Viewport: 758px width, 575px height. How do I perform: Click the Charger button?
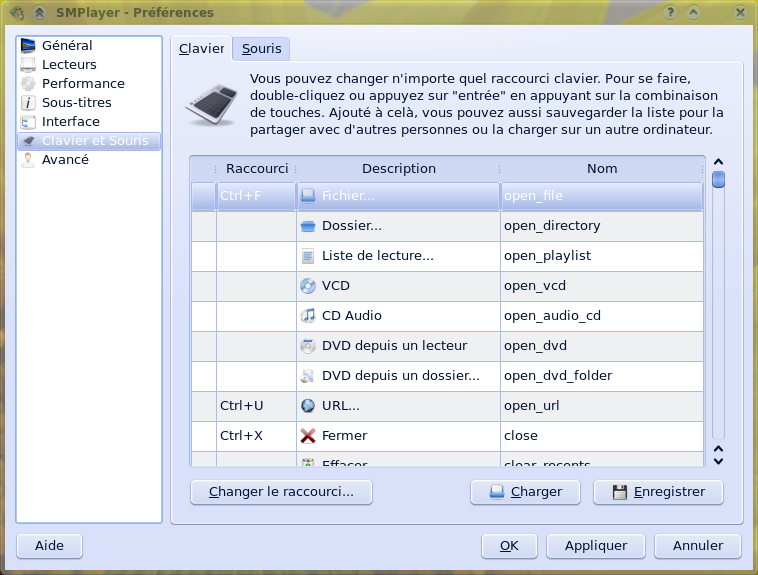(527, 492)
